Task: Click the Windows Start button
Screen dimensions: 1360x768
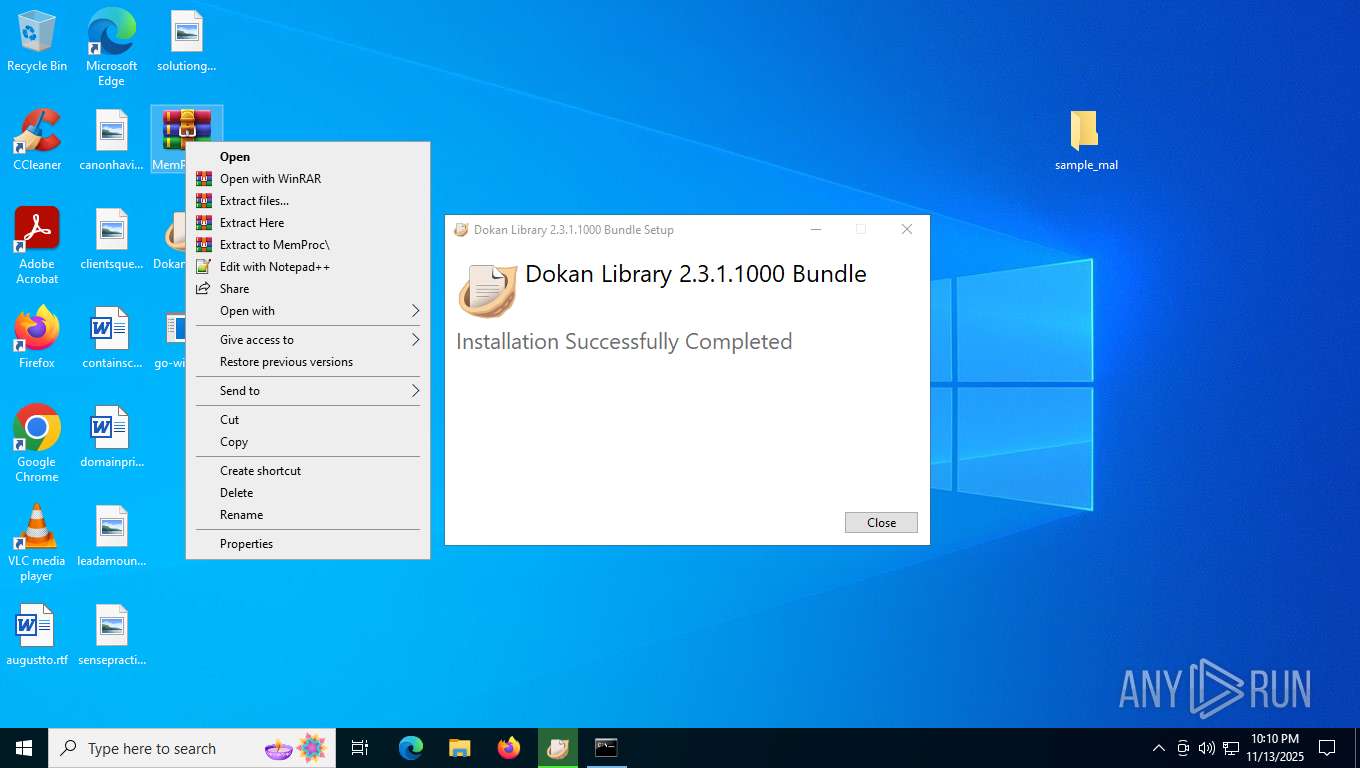Action: click(24, 748)
